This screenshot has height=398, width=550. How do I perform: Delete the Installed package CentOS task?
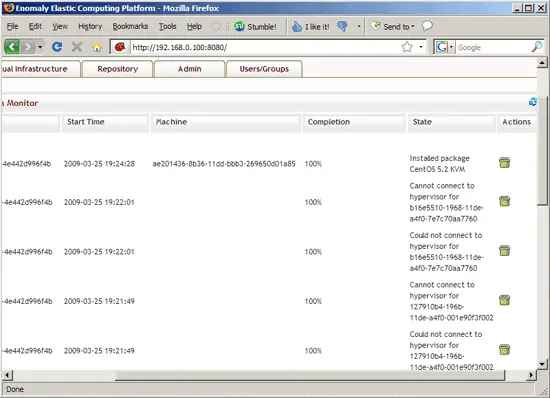[504, 163]
